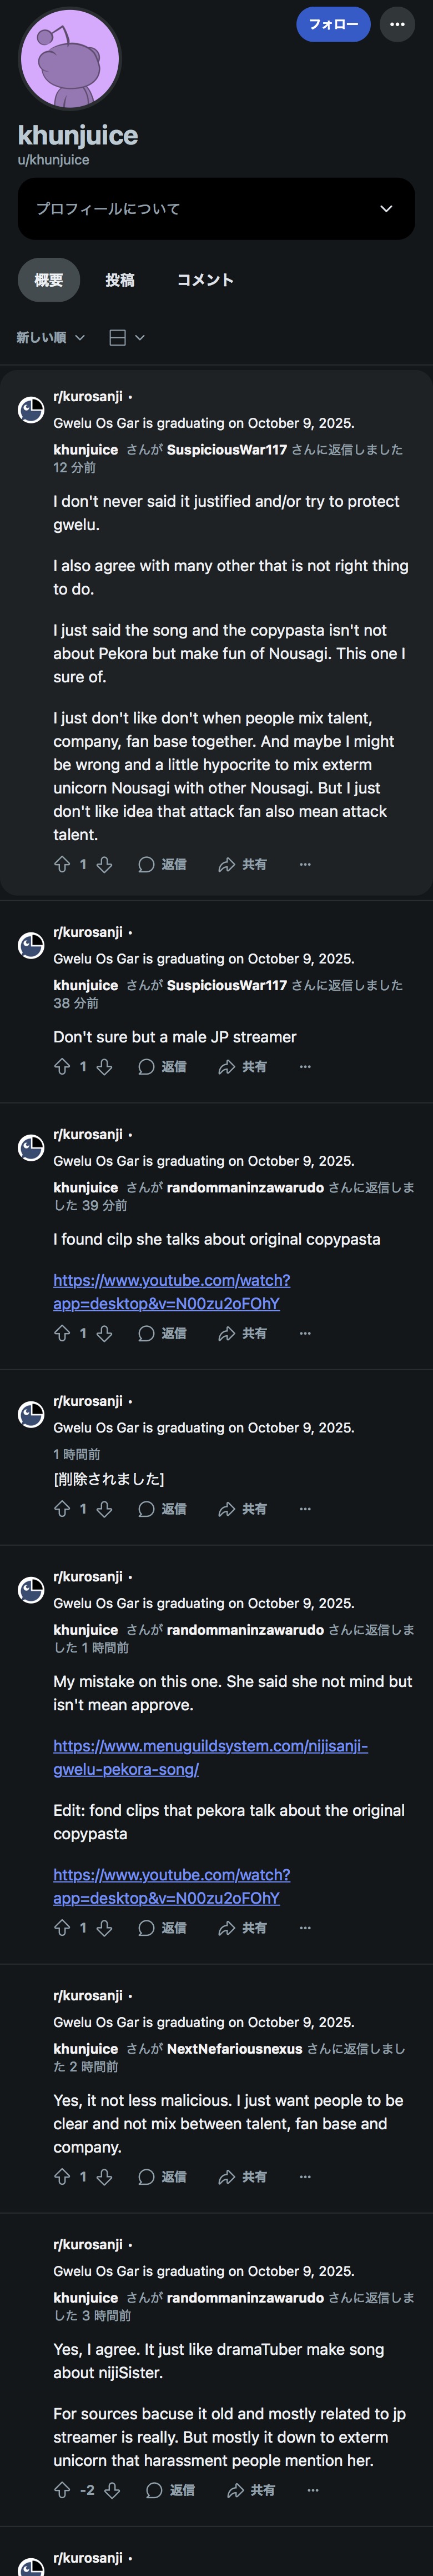Open the SuspiciousWar117 username in the top comment
The width and height of the screenshot is (433, 2576).
[227, 450]
